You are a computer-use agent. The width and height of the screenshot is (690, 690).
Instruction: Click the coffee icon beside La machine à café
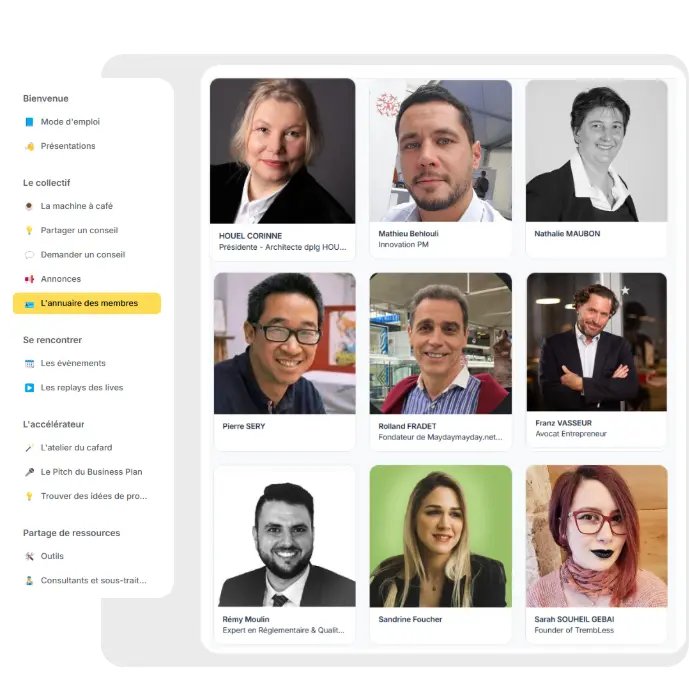point(29,206)
